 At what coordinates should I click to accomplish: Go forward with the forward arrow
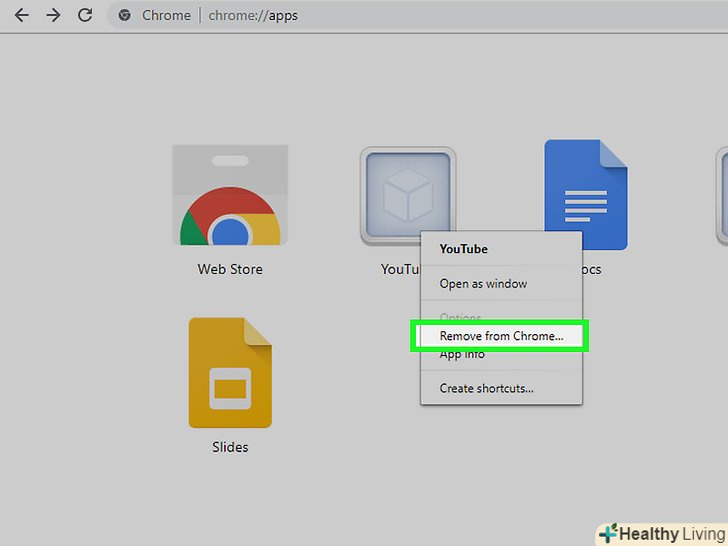coord(53,15)
